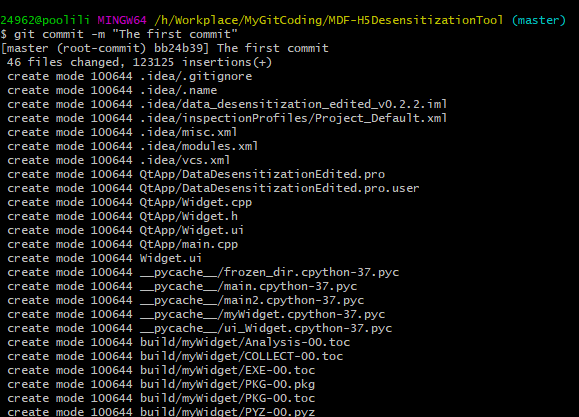Click the root-level Widget.ui line
Viewport: 579px width, 417px height.
[105, 259]
